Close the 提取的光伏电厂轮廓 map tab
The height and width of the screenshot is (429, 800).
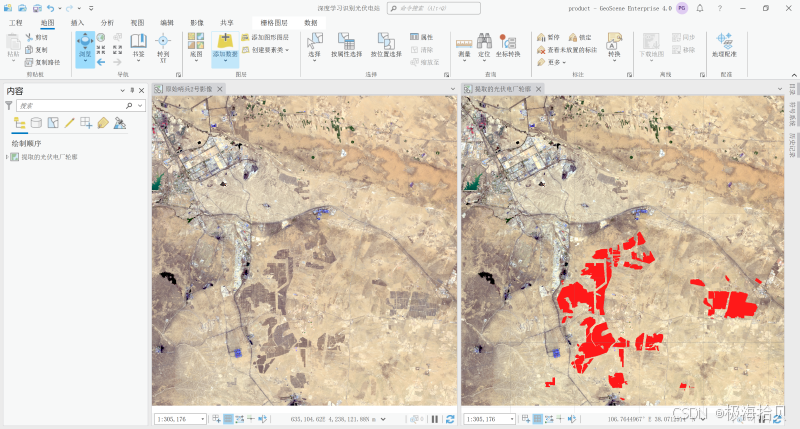coord(538,89)
